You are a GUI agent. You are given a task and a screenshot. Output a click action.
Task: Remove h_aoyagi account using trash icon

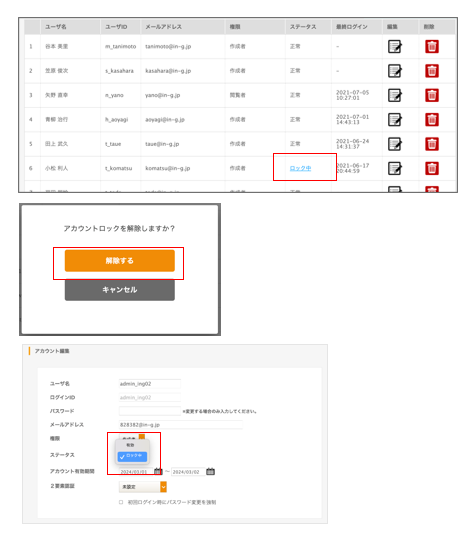tap(432, 120)
